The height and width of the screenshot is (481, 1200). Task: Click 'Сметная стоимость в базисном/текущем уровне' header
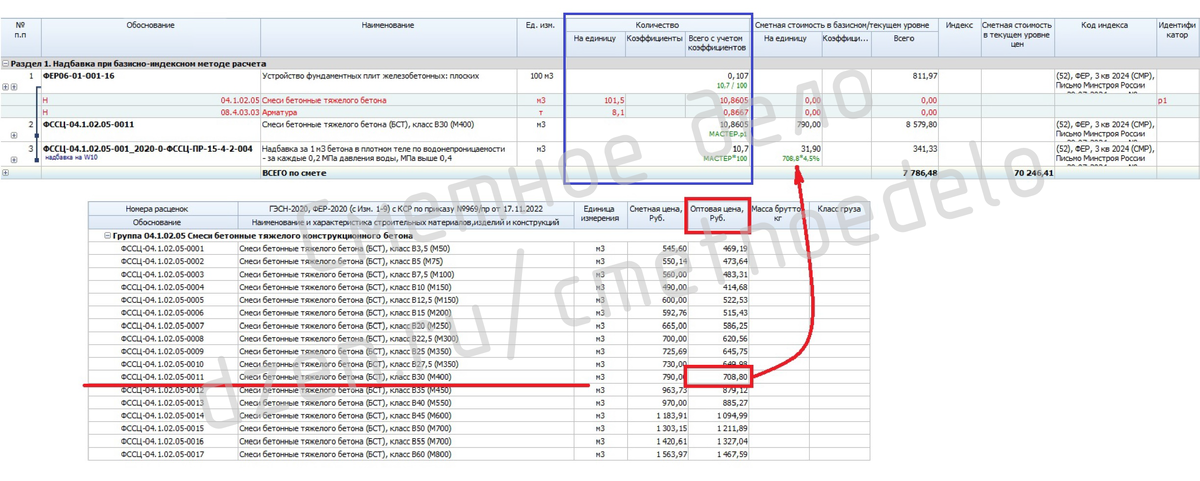pos(845,24)
